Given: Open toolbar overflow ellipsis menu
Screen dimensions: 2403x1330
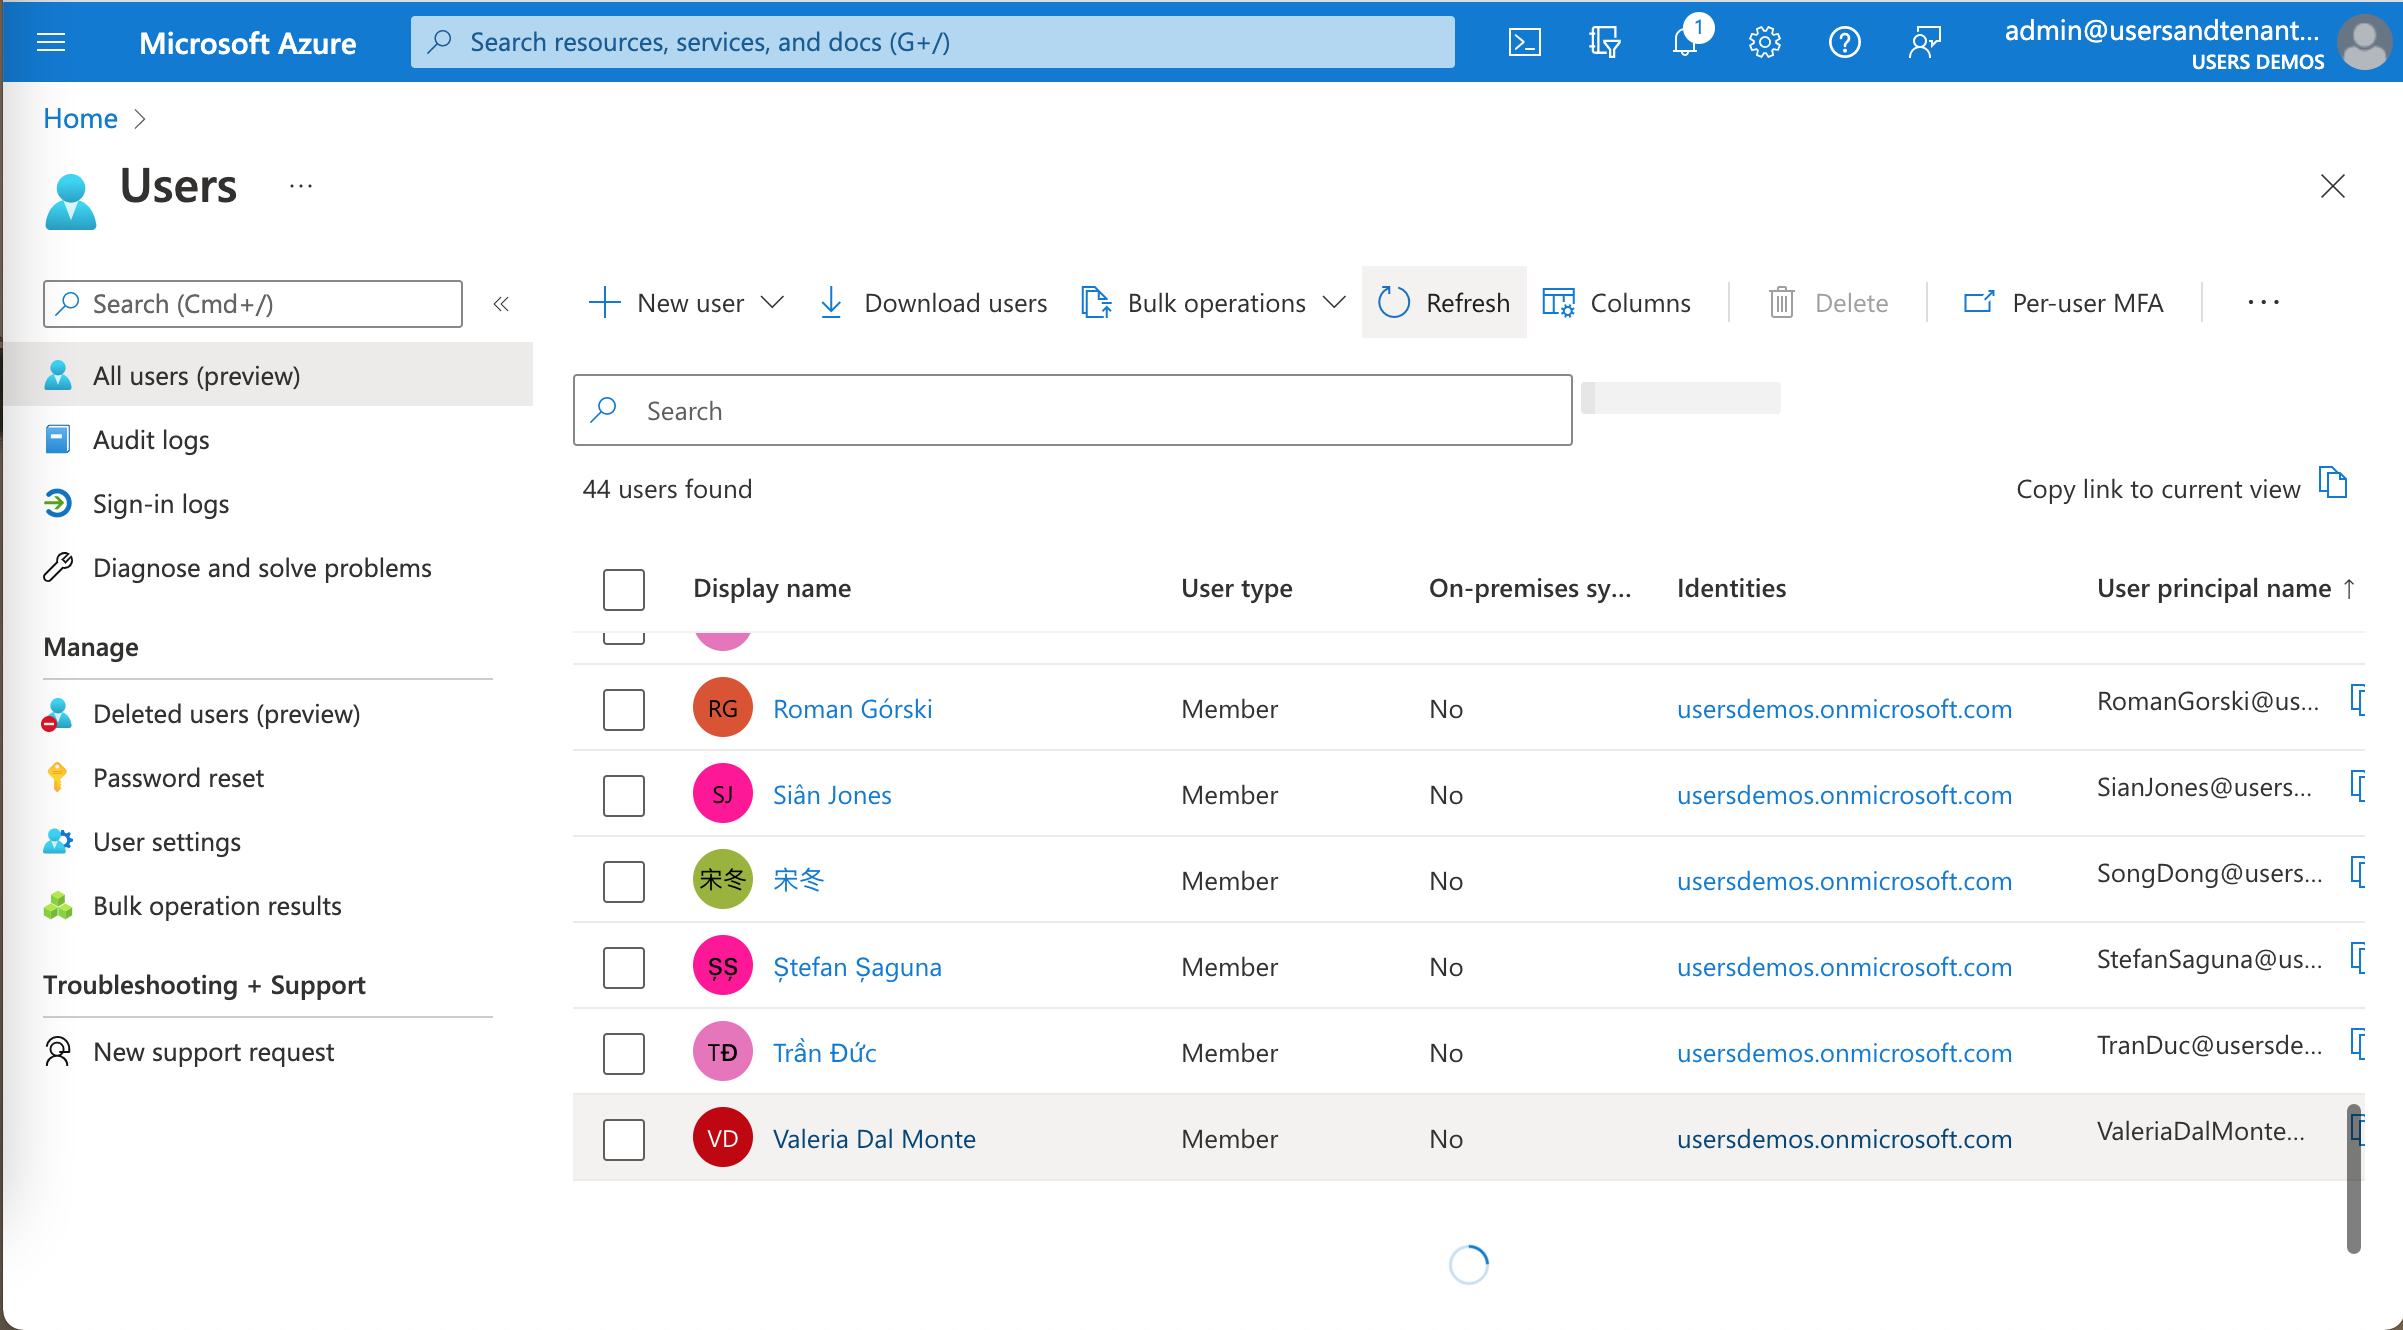Looking at the screenshot, I should (x=2263, y=302).
